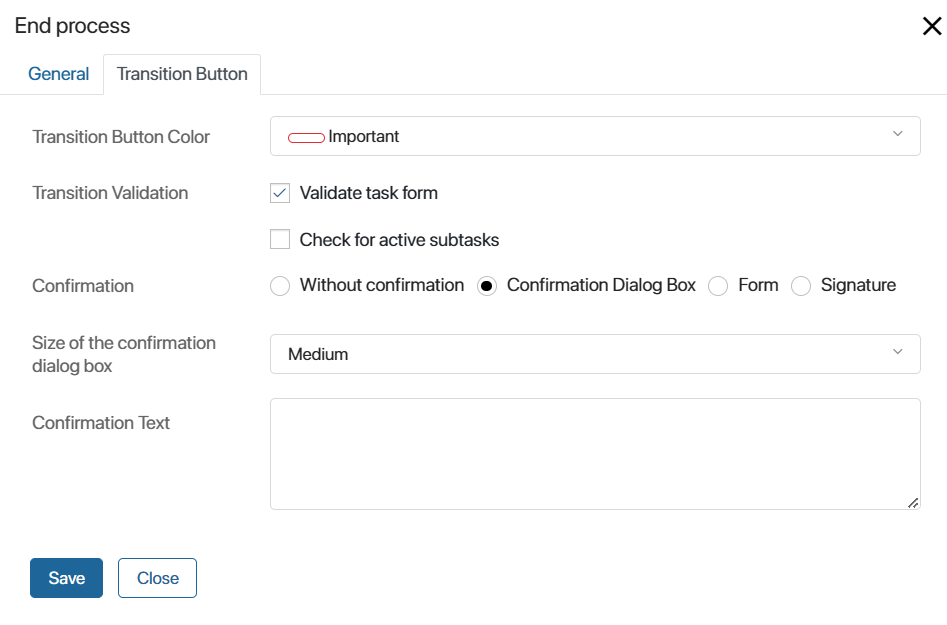947x625 pixels.
Task: Click inside the Confirmation Text field
Action: click(x=595, y=454)
